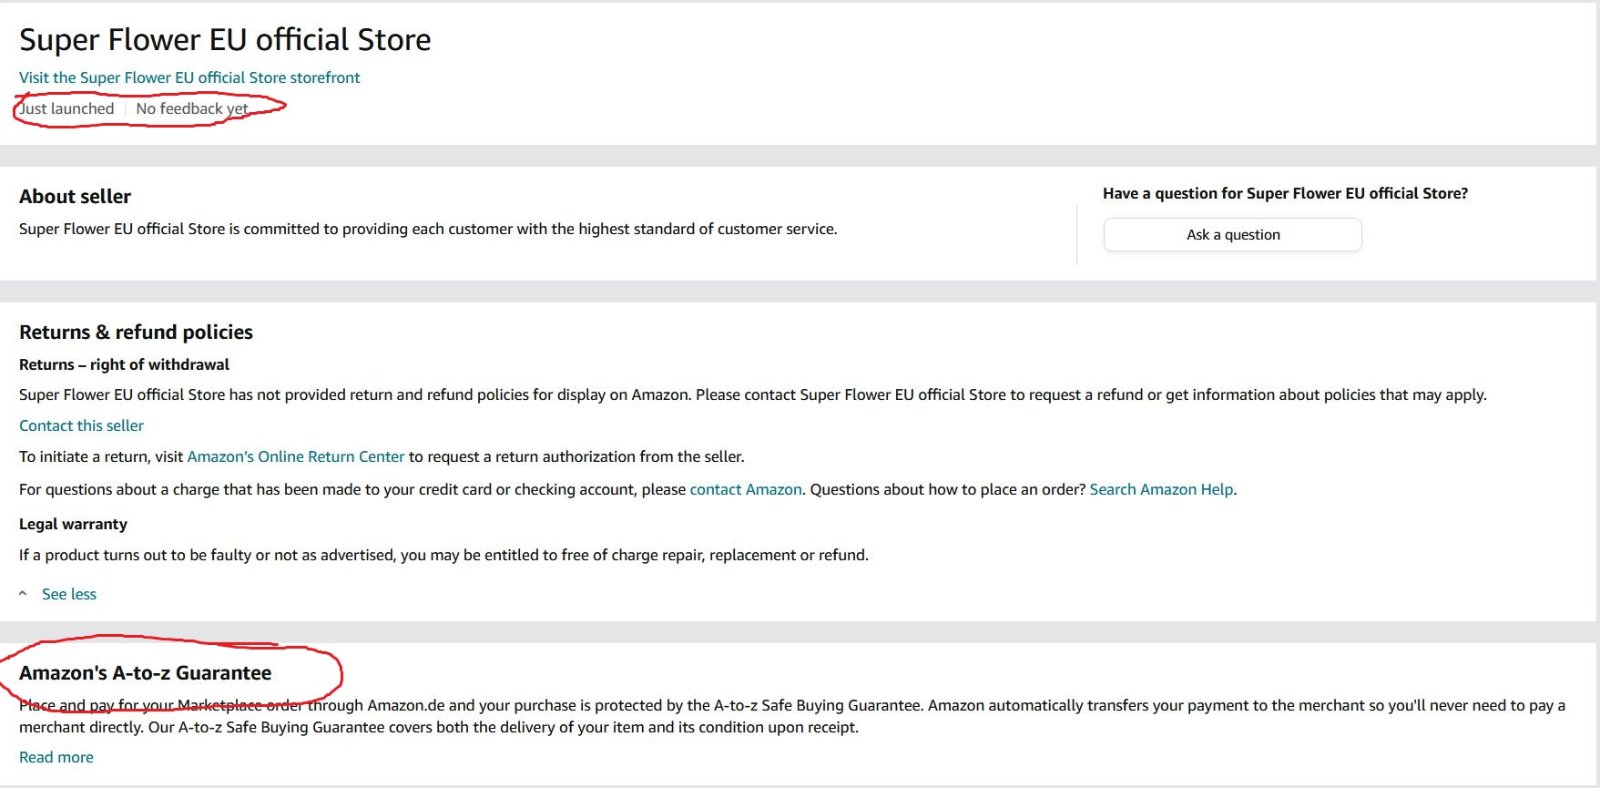Visit Amazon's Online Return Center link

coord(296,456)
